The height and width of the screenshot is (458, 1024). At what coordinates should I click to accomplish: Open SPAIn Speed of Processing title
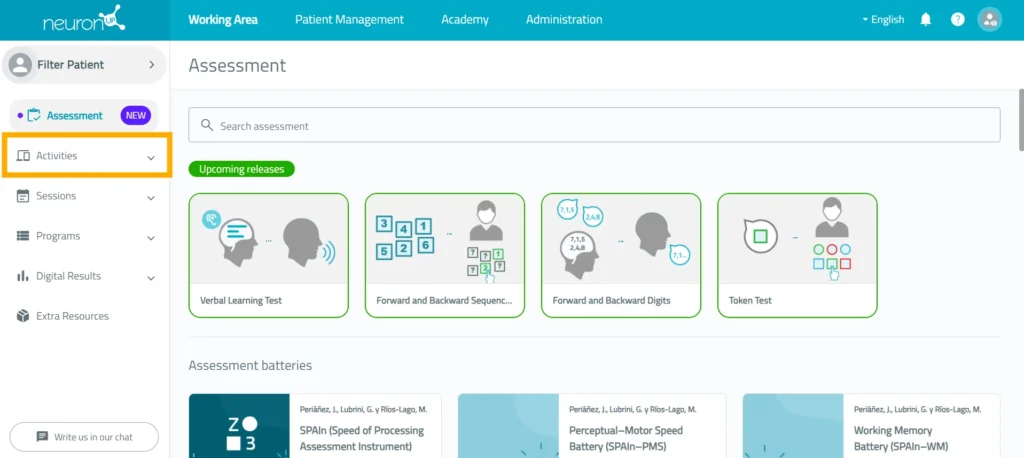point(362,438)
